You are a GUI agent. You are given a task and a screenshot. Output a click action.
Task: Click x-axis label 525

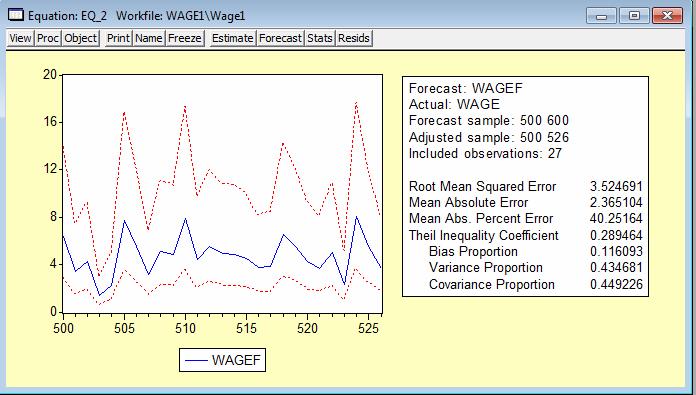click(368, 329)
